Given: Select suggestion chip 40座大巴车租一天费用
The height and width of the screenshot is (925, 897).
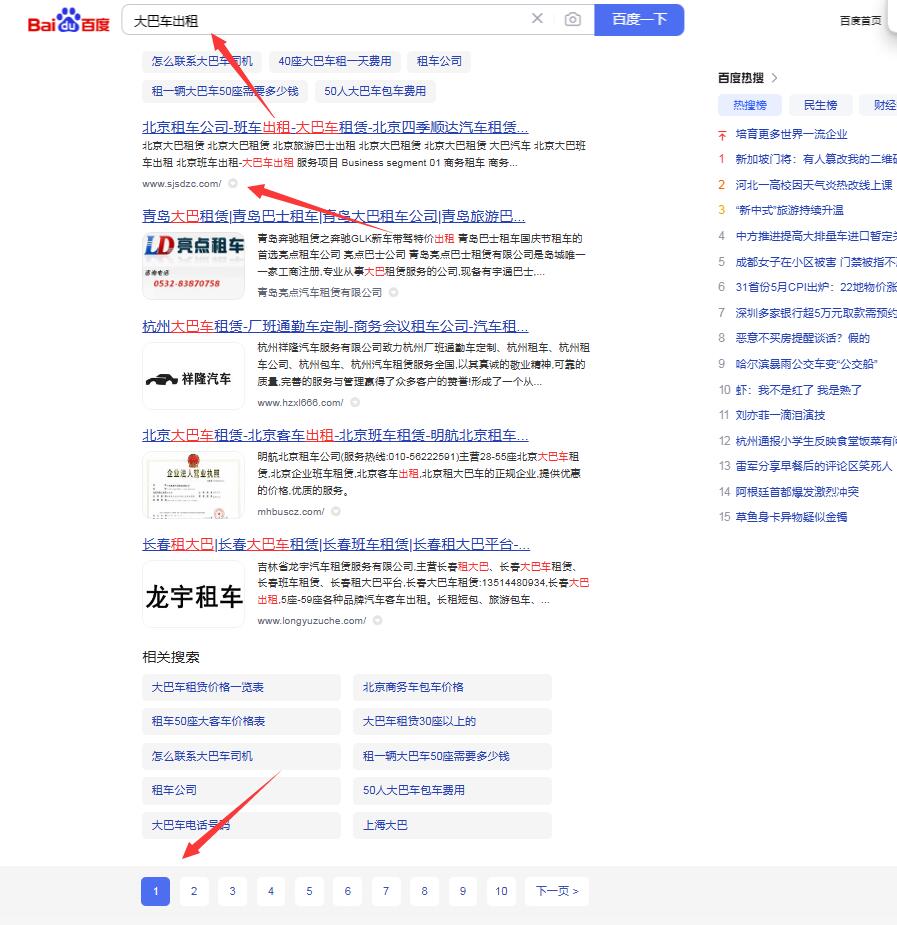Looking at the screenshot, I should (334, 61).
